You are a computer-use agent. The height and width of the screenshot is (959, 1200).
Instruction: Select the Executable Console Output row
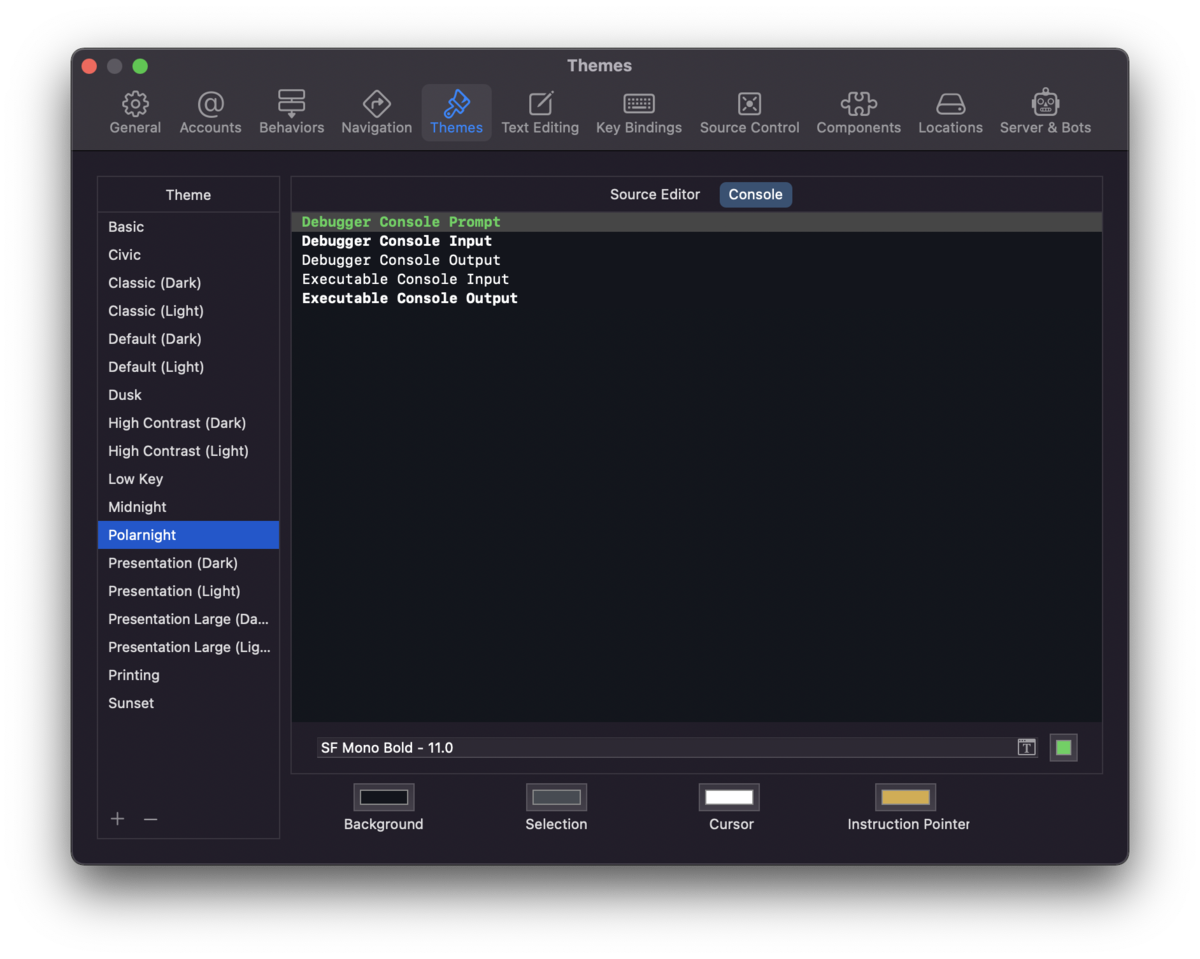[697, 298]
